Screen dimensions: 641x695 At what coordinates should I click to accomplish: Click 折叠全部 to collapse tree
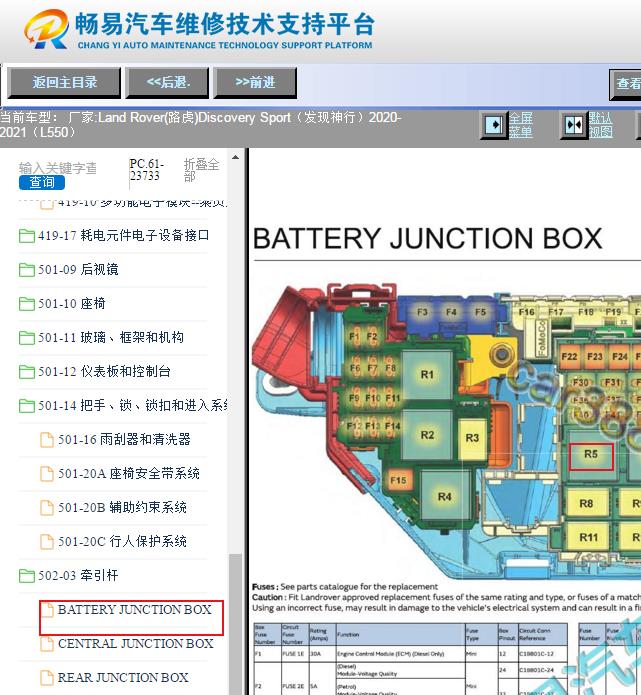[201, 170]
